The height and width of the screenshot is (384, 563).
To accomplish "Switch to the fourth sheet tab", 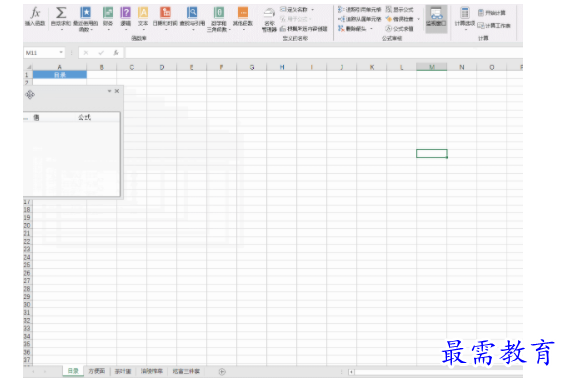I will point(152,371).
